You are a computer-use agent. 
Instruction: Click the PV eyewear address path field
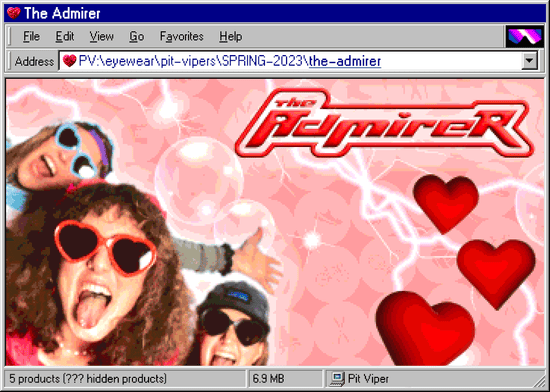click(x=290, y=61)
